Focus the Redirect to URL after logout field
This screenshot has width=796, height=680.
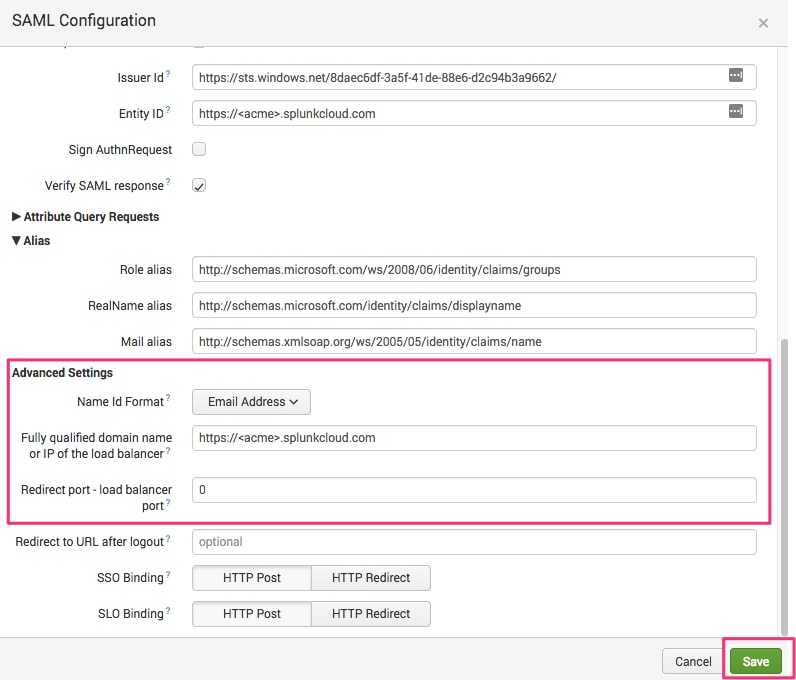[x=474, y=542]
